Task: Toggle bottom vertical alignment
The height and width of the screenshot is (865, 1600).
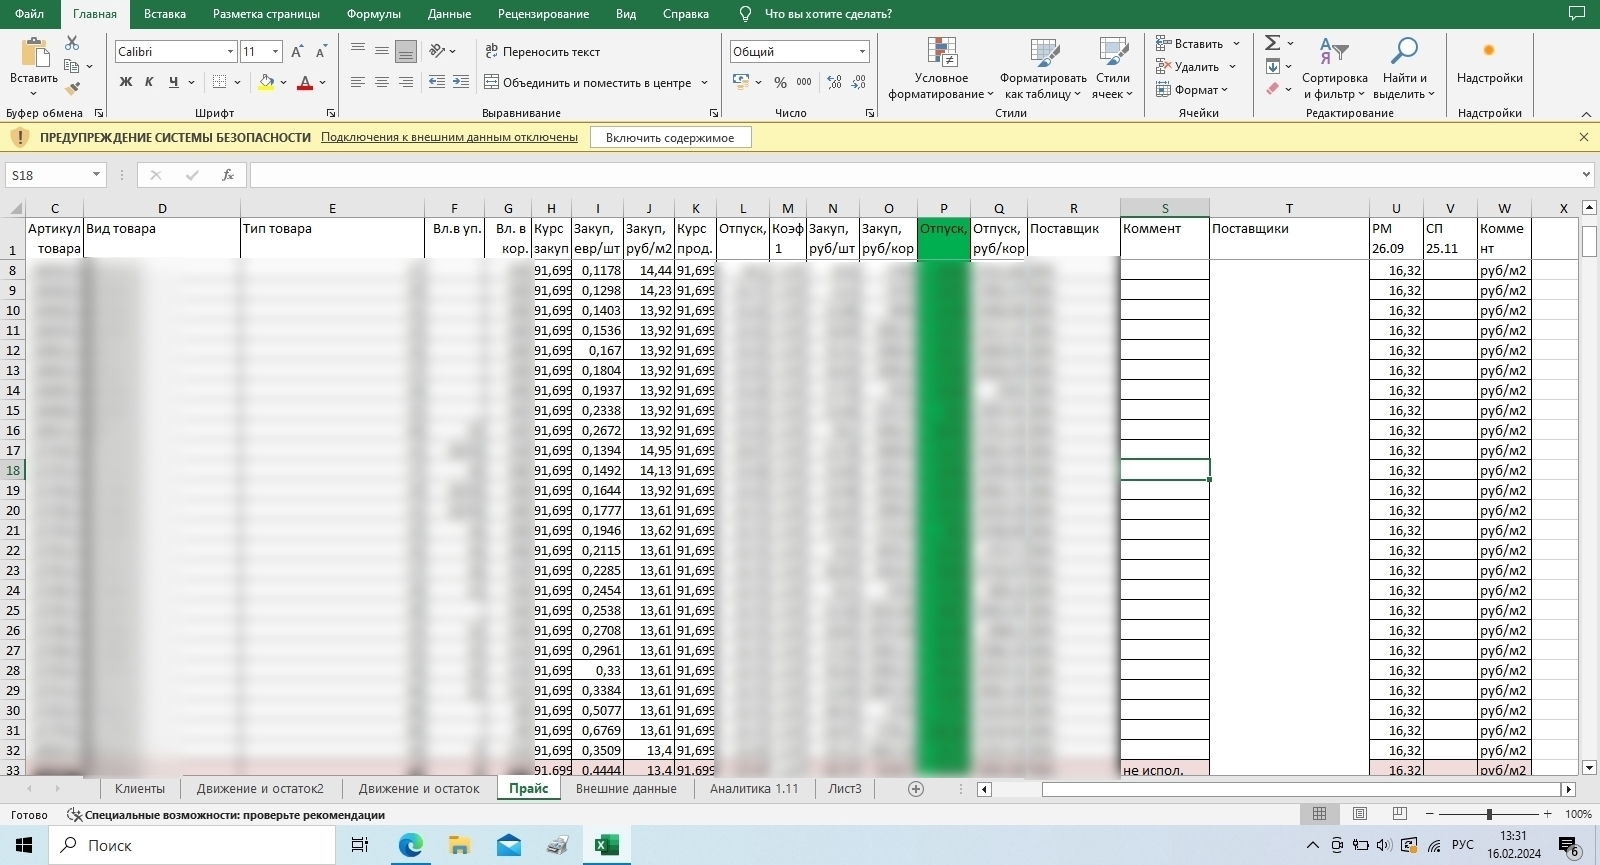Action: (x=406, y=51)
